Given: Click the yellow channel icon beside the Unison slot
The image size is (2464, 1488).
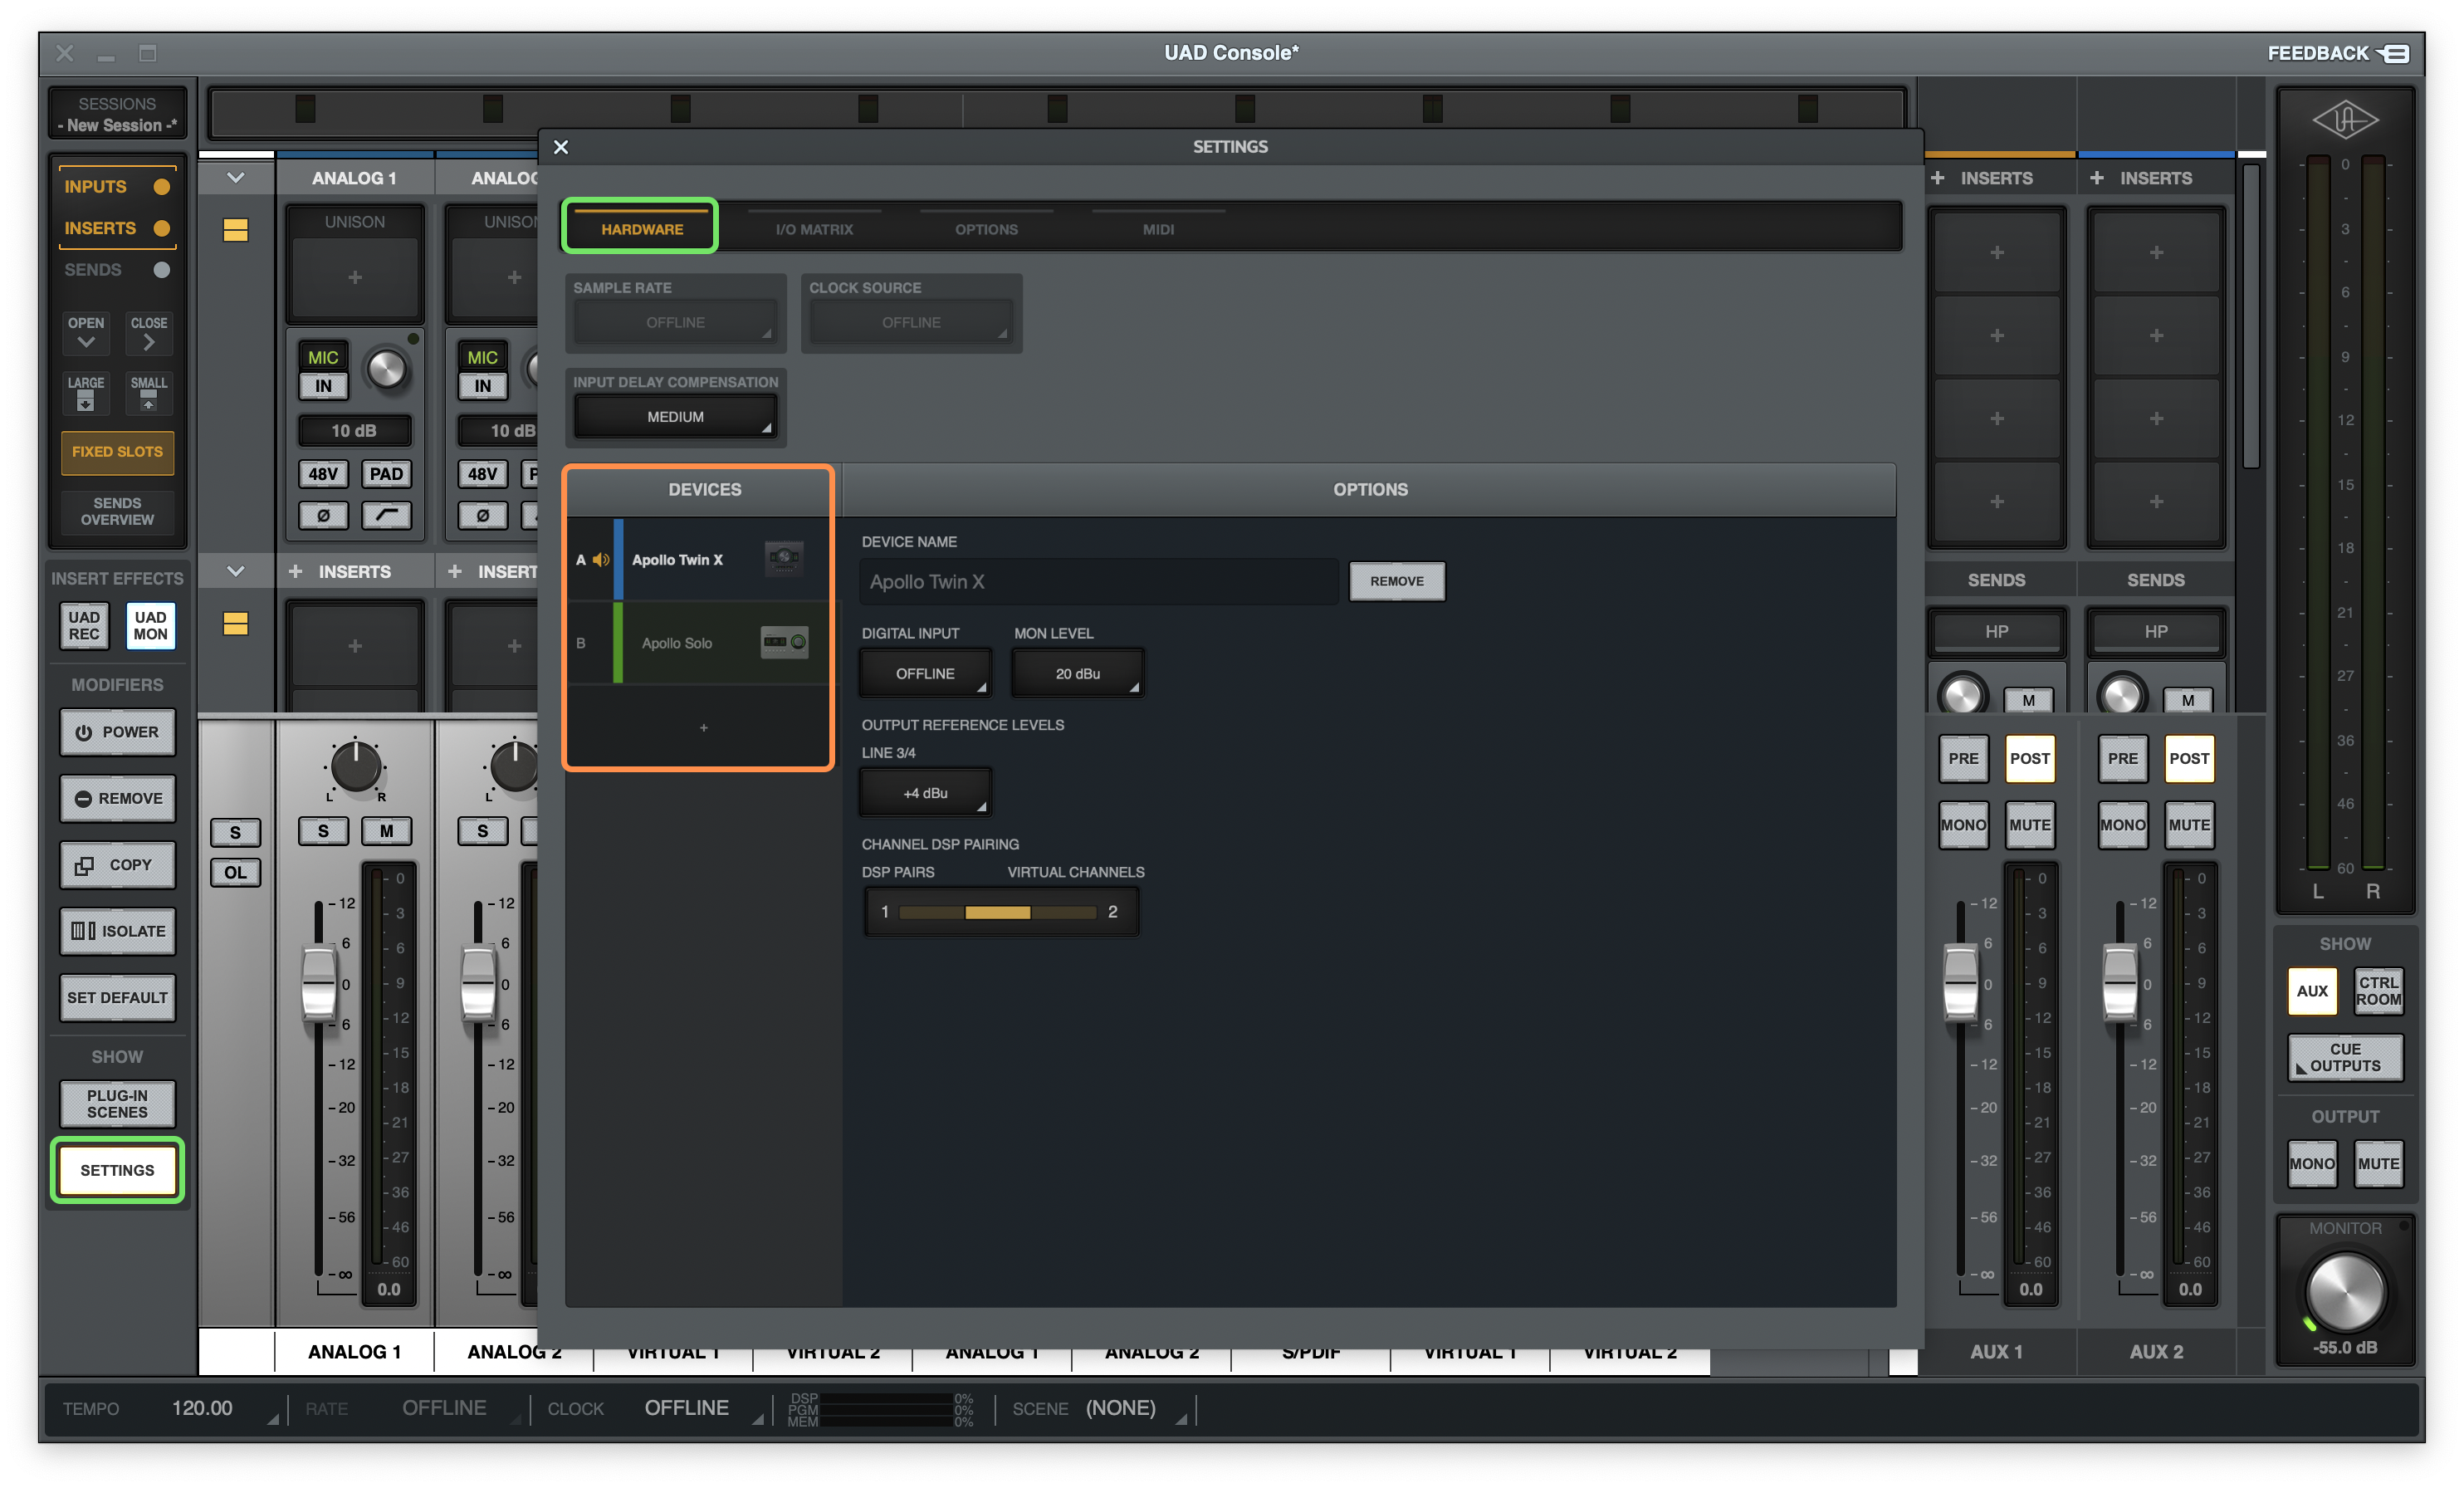Looking at the screenshot, I should (236, 230).
